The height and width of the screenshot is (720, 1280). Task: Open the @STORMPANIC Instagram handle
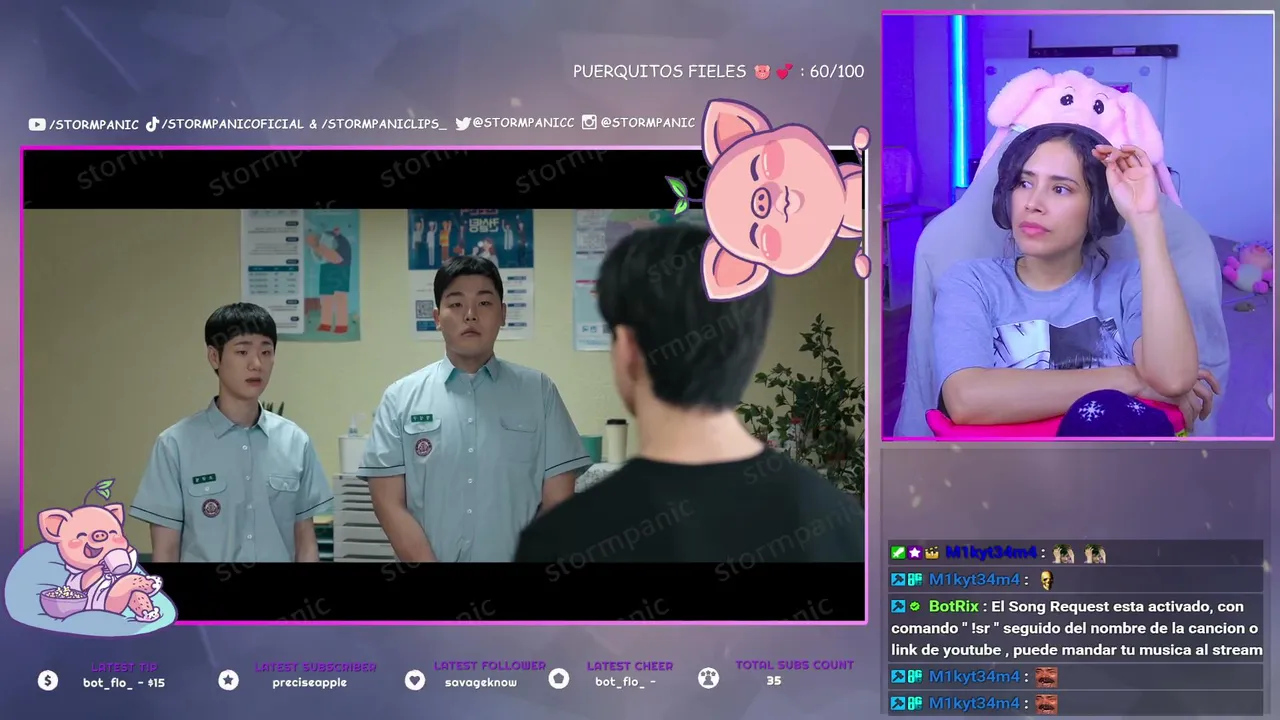pos(648,122)
